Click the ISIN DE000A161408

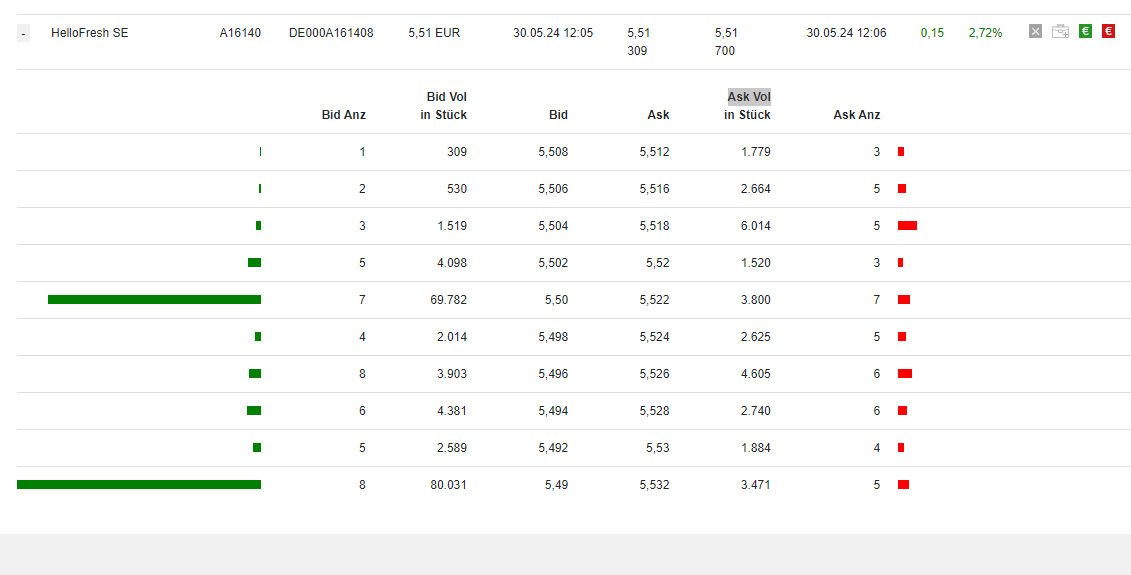[331, 33]
